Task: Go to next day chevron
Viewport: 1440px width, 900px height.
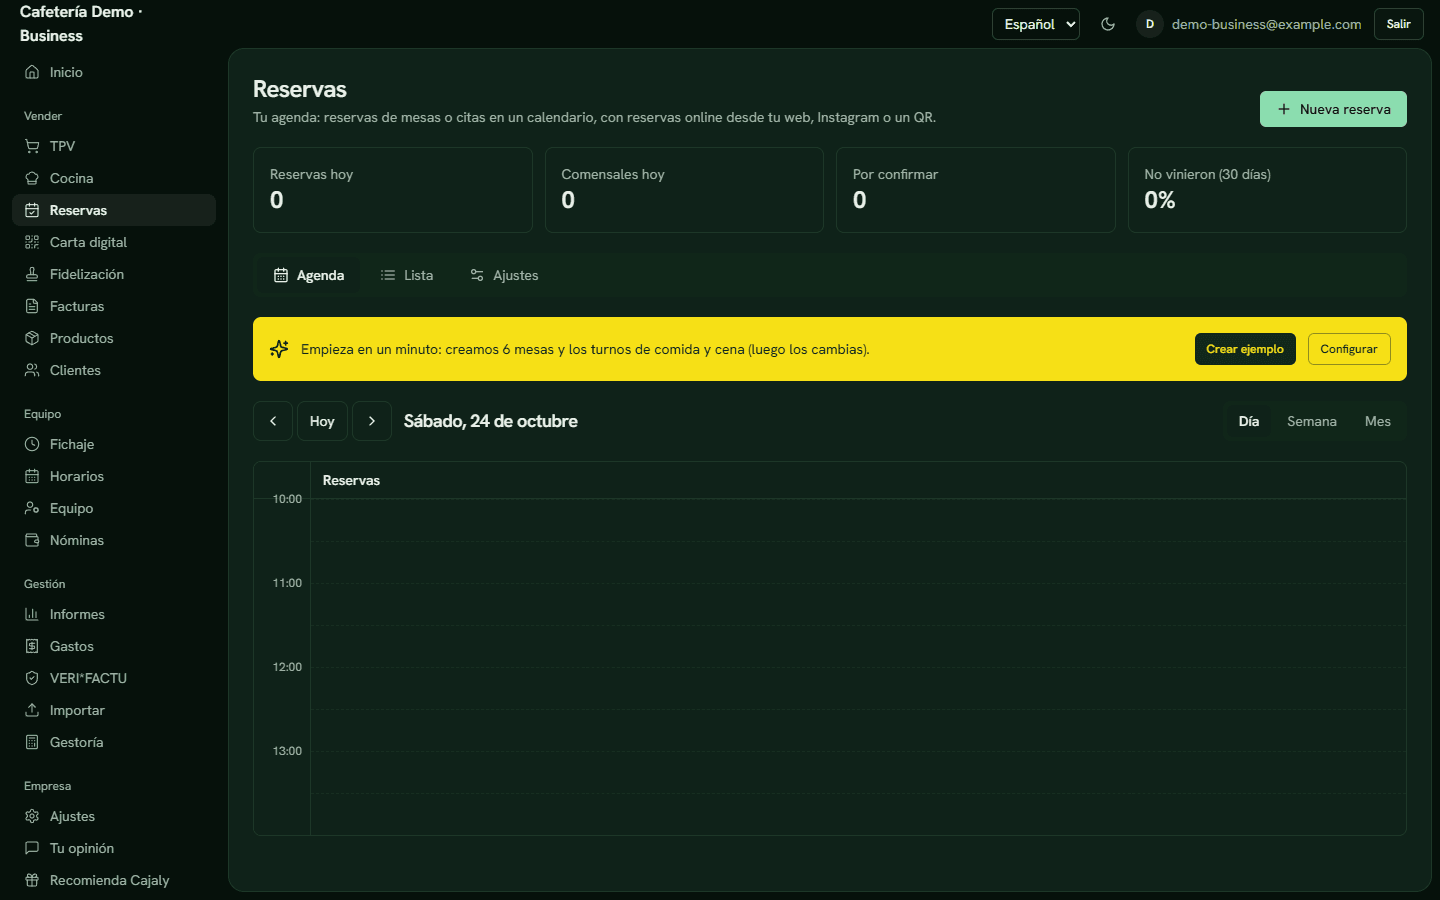Action: point(372,421)
